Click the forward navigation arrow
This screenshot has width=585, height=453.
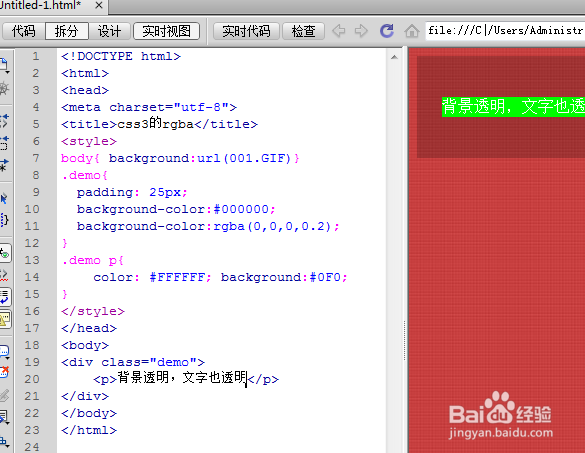[x=361, y=31]
